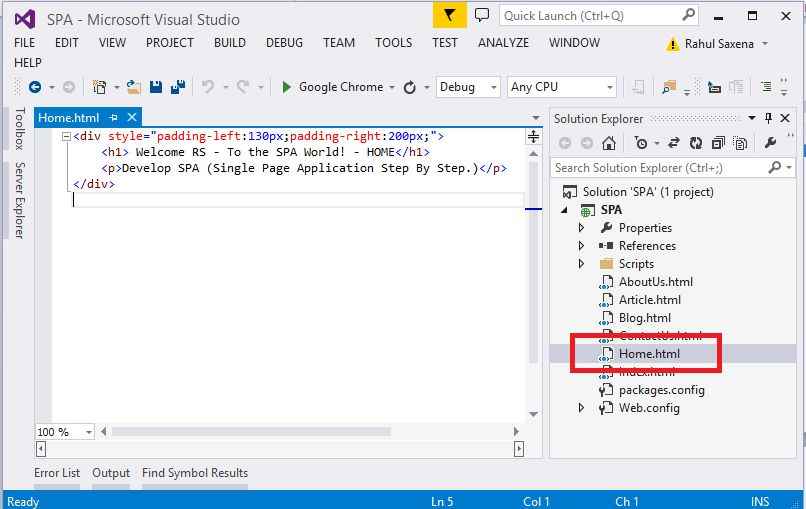
Task: Click the warning icon next to Rahul Saxena
Action: [672, 44]
